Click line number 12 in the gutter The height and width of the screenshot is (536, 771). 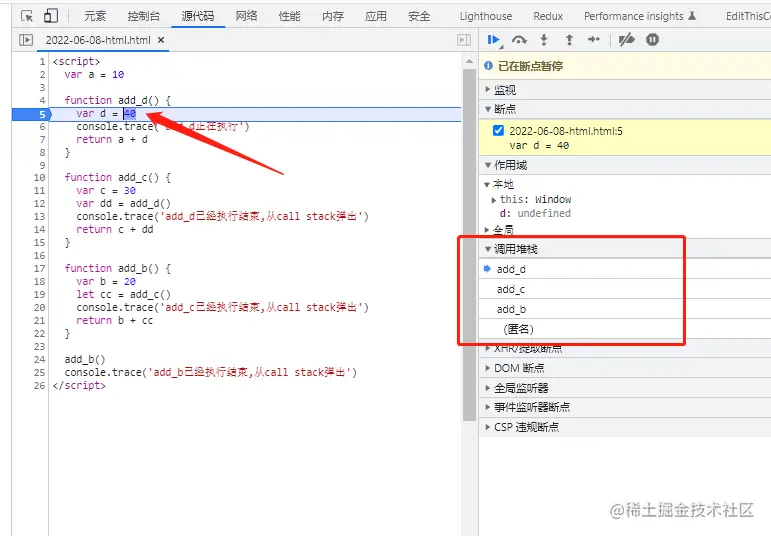click(x=39, y=204)
